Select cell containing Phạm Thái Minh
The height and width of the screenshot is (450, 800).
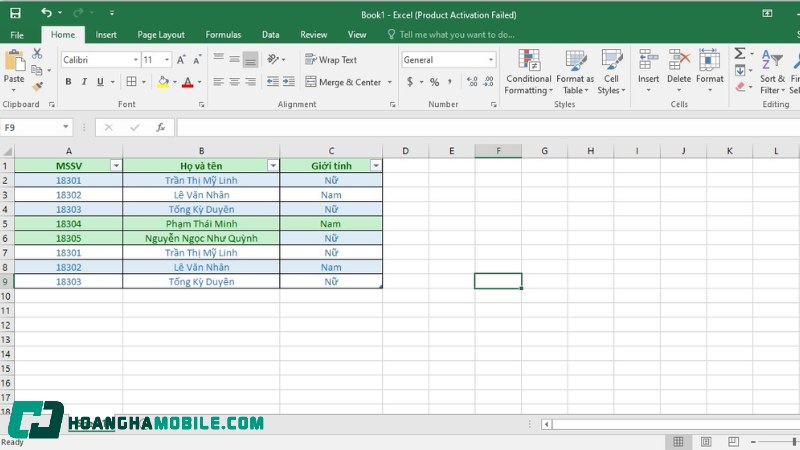pyautogui.click(x=201, y=223)
